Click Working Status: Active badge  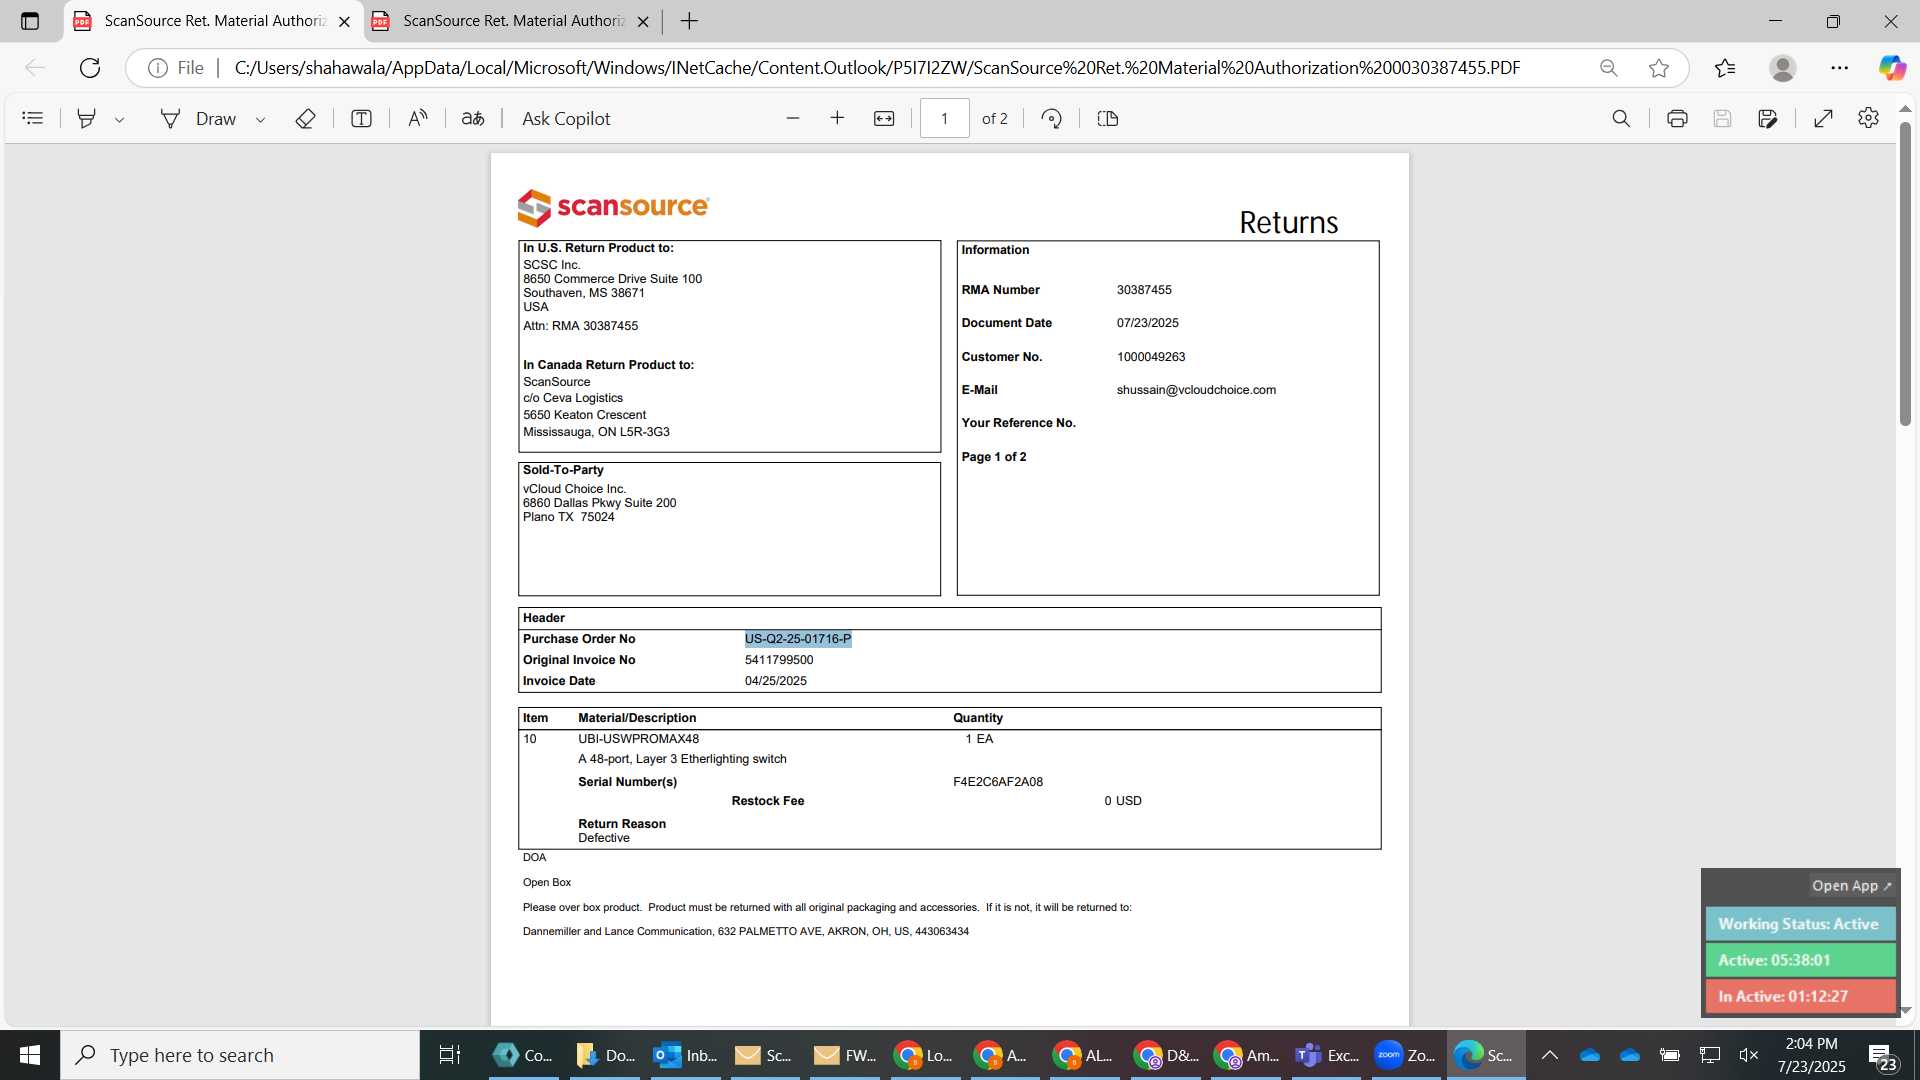pyautogui.click(x=1800, y=924)
